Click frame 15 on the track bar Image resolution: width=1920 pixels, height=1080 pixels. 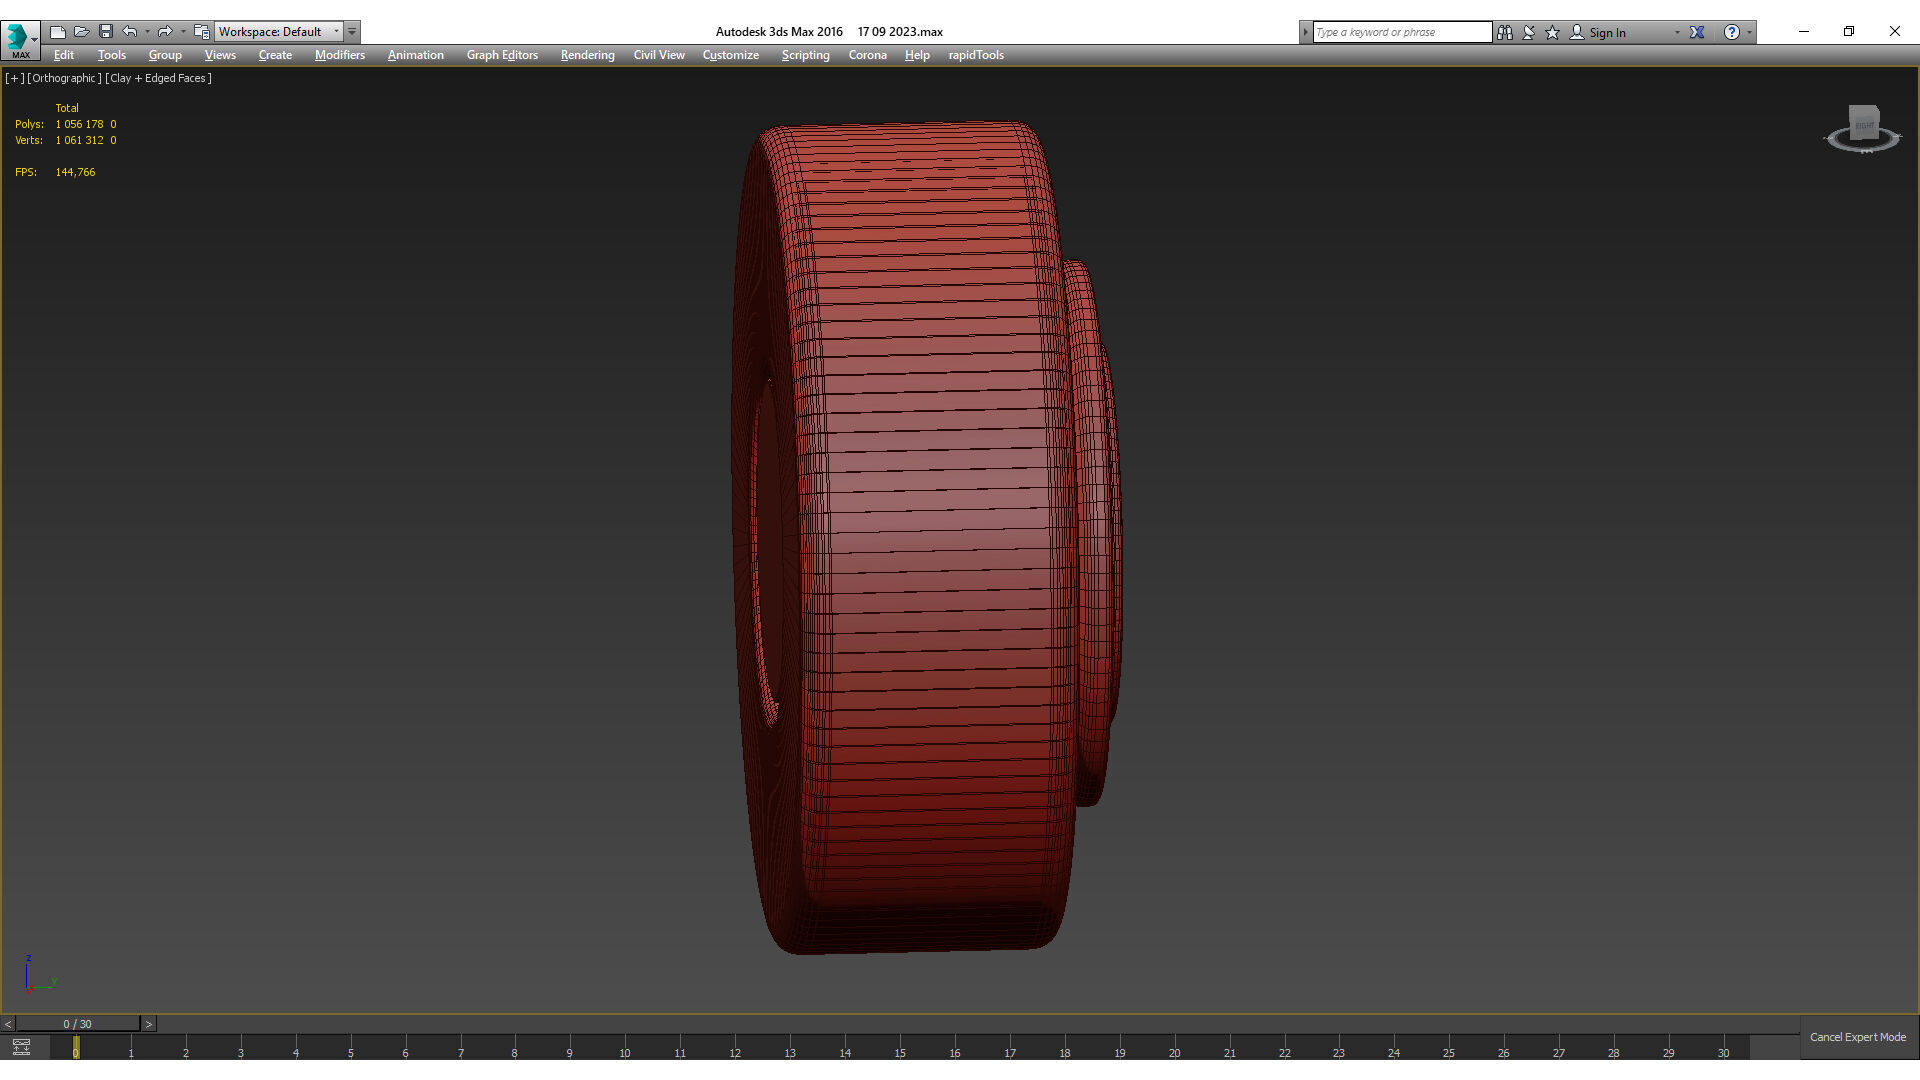900,1053
